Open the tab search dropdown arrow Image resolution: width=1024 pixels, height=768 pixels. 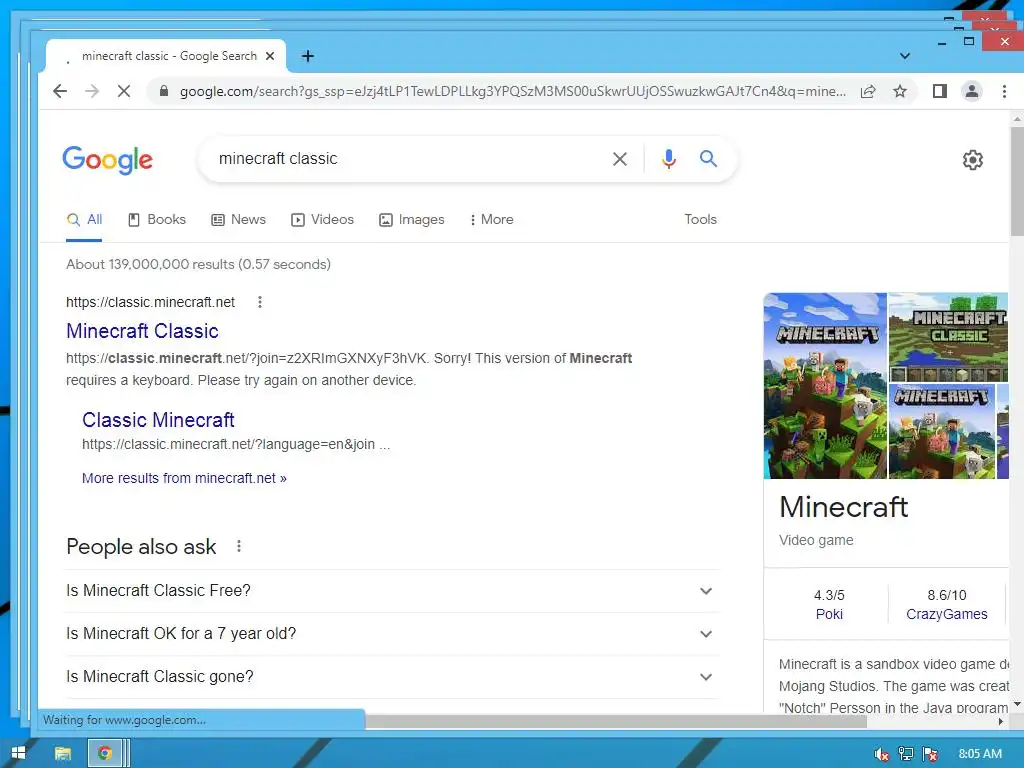click(904, 56)
